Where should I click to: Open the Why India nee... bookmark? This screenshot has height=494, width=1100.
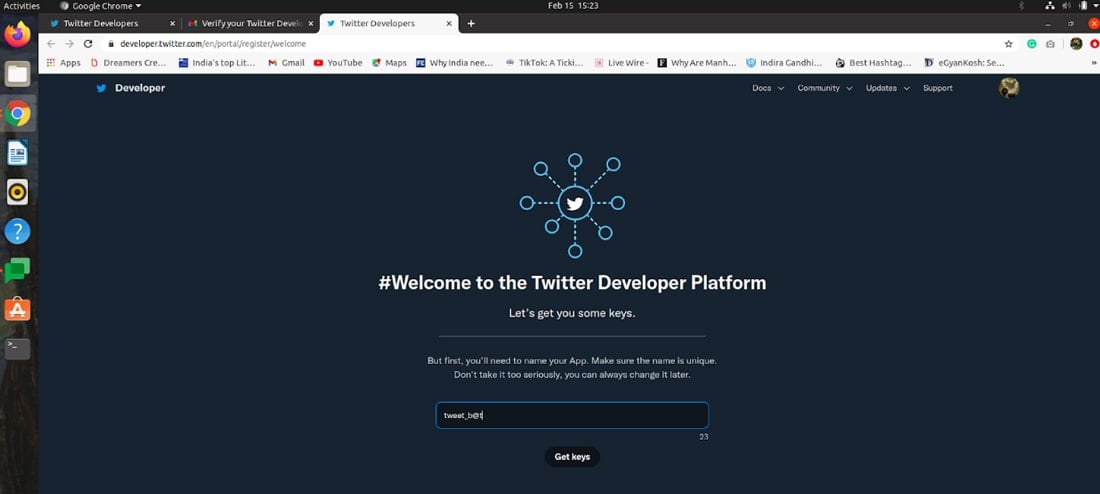click(x=455, y=62)
